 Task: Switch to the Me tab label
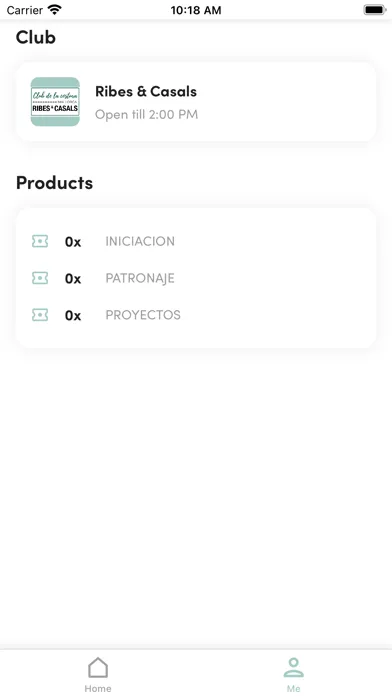293,688
